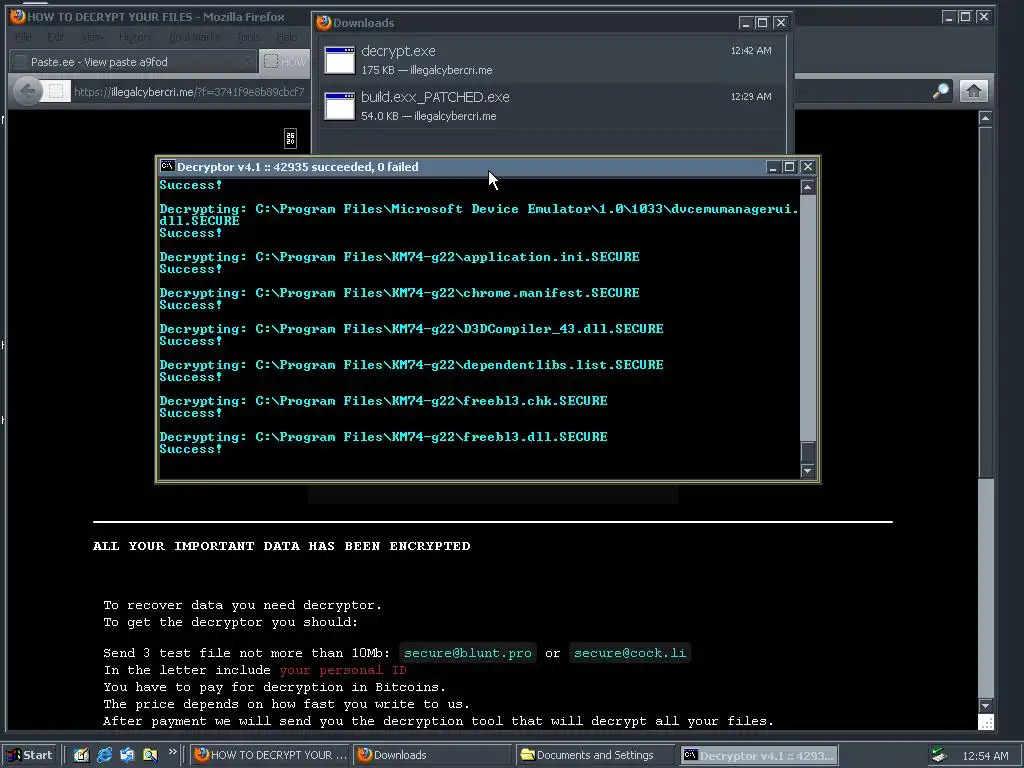Click Documents and Settings taskbar button

pyautogui.click(x=594, y=755)
